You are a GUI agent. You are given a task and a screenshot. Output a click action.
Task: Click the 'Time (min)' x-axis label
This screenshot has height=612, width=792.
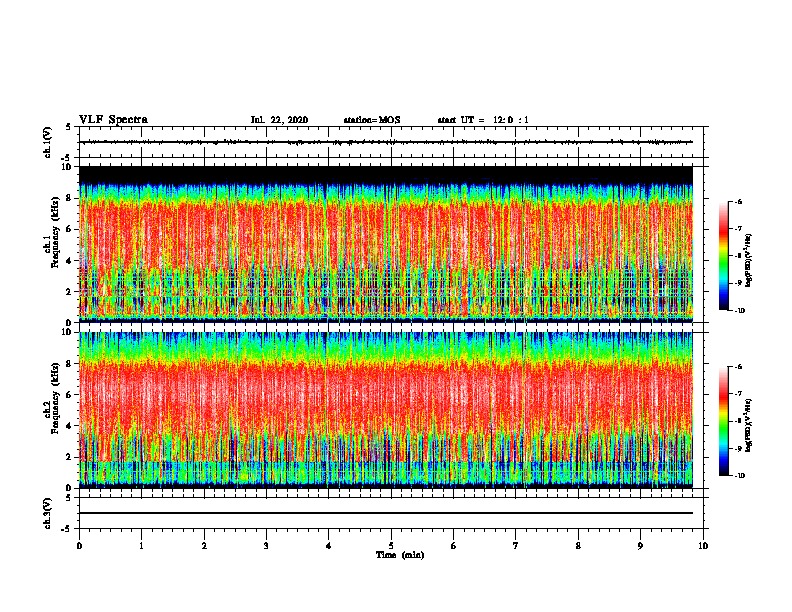(x=400, y=555)
